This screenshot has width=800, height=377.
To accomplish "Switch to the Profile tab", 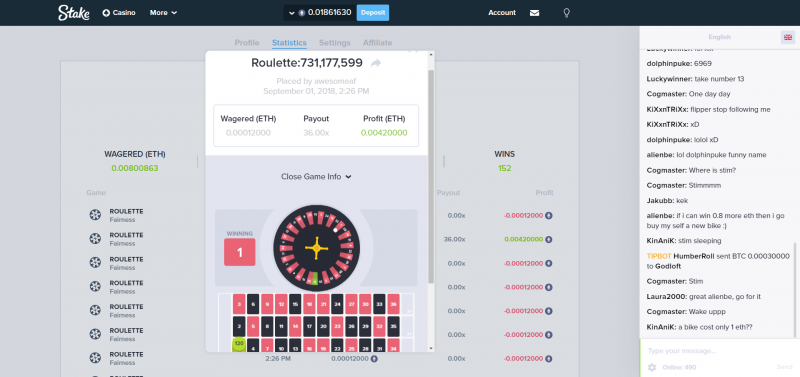I will (247, 43).
